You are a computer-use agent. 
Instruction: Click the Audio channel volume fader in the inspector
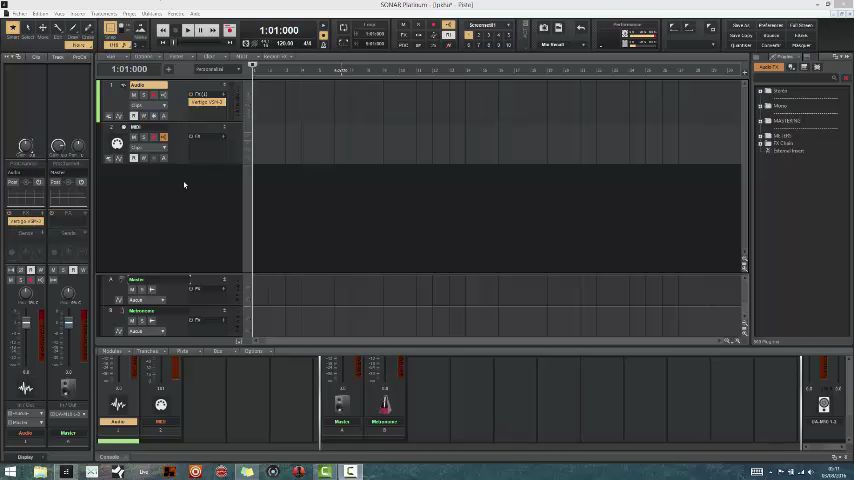click(x=26, y=322)
